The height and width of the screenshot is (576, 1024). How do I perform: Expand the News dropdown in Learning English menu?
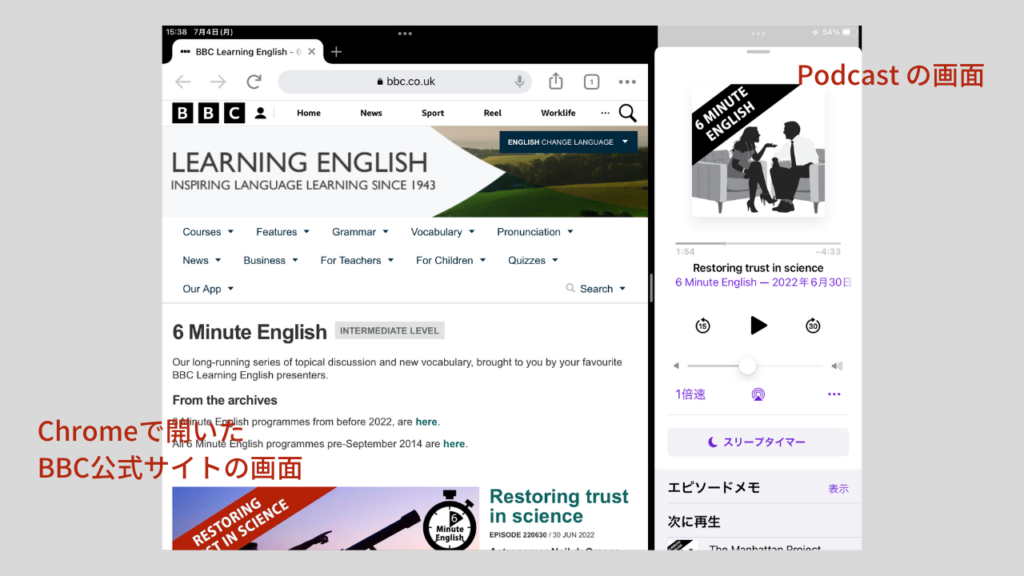202,260
